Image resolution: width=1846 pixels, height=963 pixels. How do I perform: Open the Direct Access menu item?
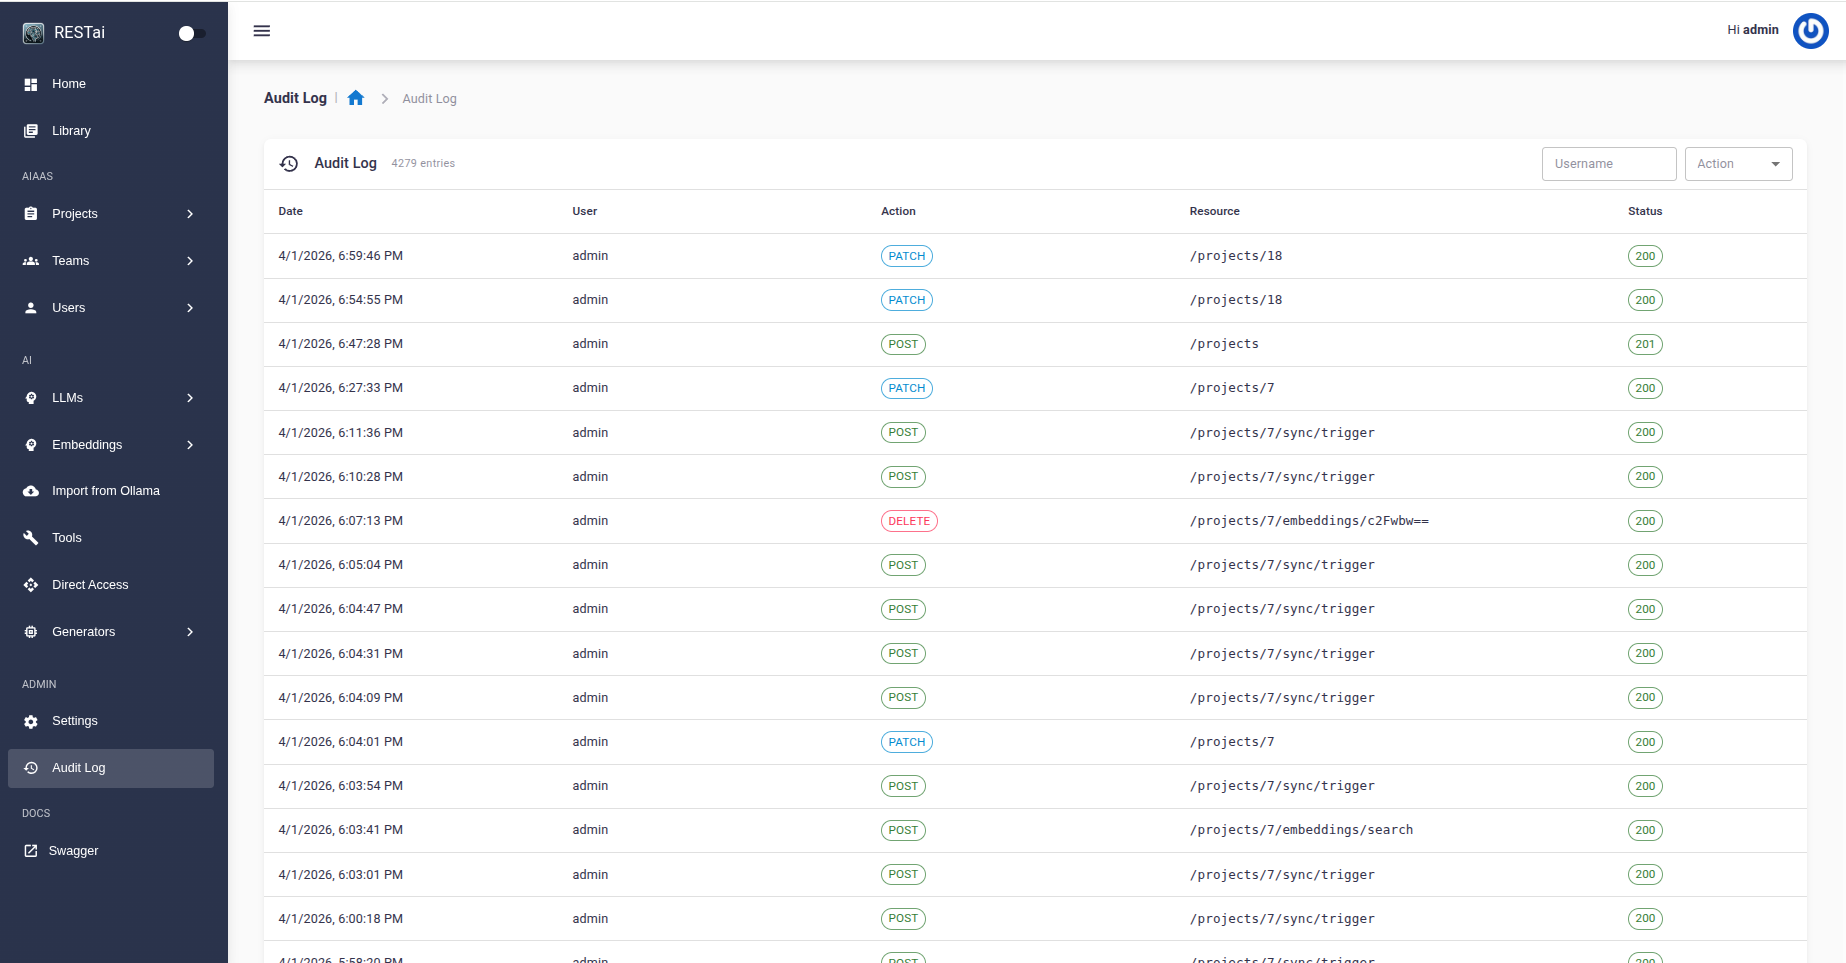click(x=111, y=585)
